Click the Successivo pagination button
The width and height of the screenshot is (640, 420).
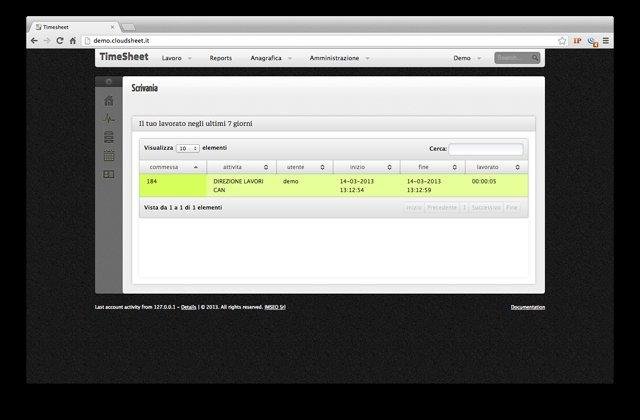pyautogui.click(x=486, y=207)
